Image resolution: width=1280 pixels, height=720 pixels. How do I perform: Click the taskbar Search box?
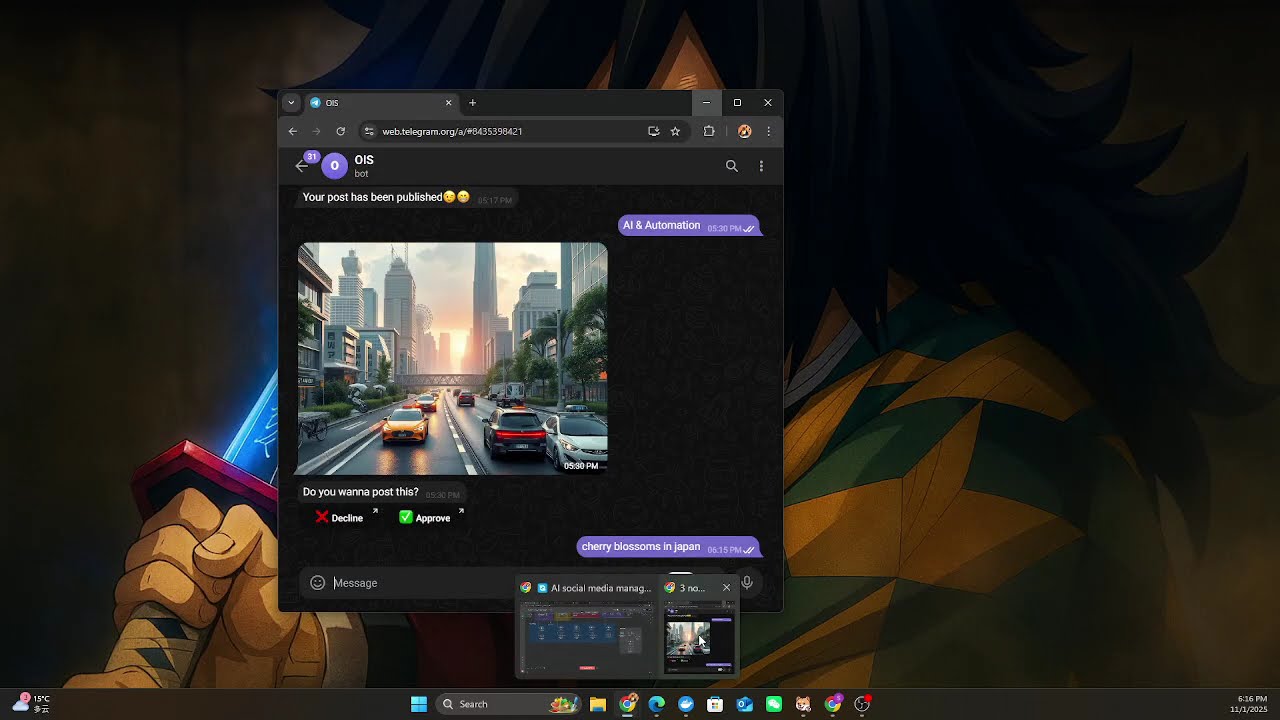click(509, 704)
